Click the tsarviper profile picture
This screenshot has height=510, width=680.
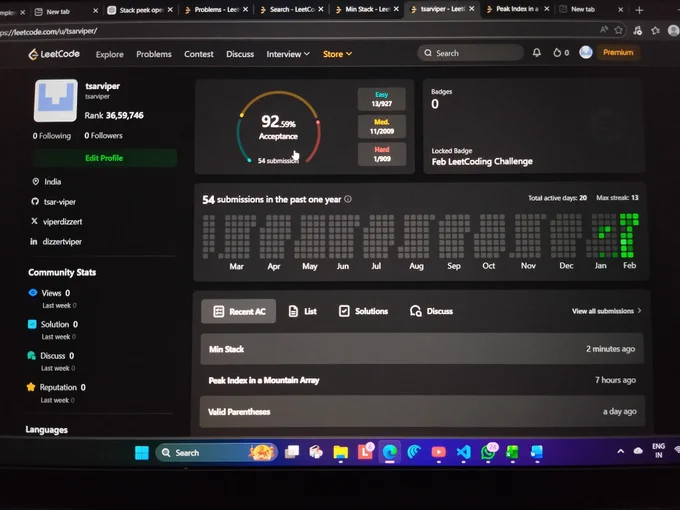pyautogui.click(x=56, y=101)
